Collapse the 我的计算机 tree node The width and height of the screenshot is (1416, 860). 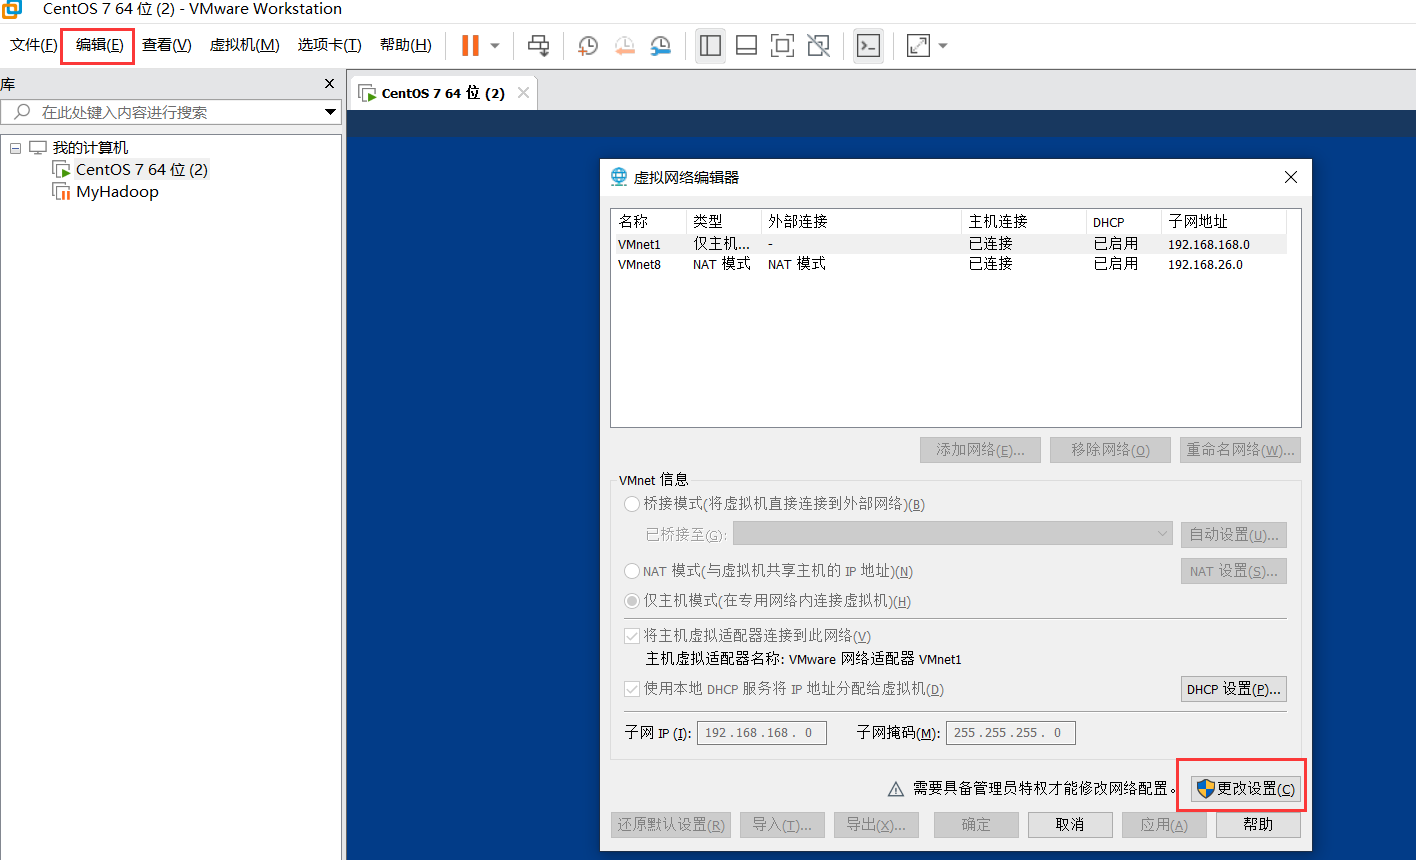pyautogui.click(x=15, y=148)
